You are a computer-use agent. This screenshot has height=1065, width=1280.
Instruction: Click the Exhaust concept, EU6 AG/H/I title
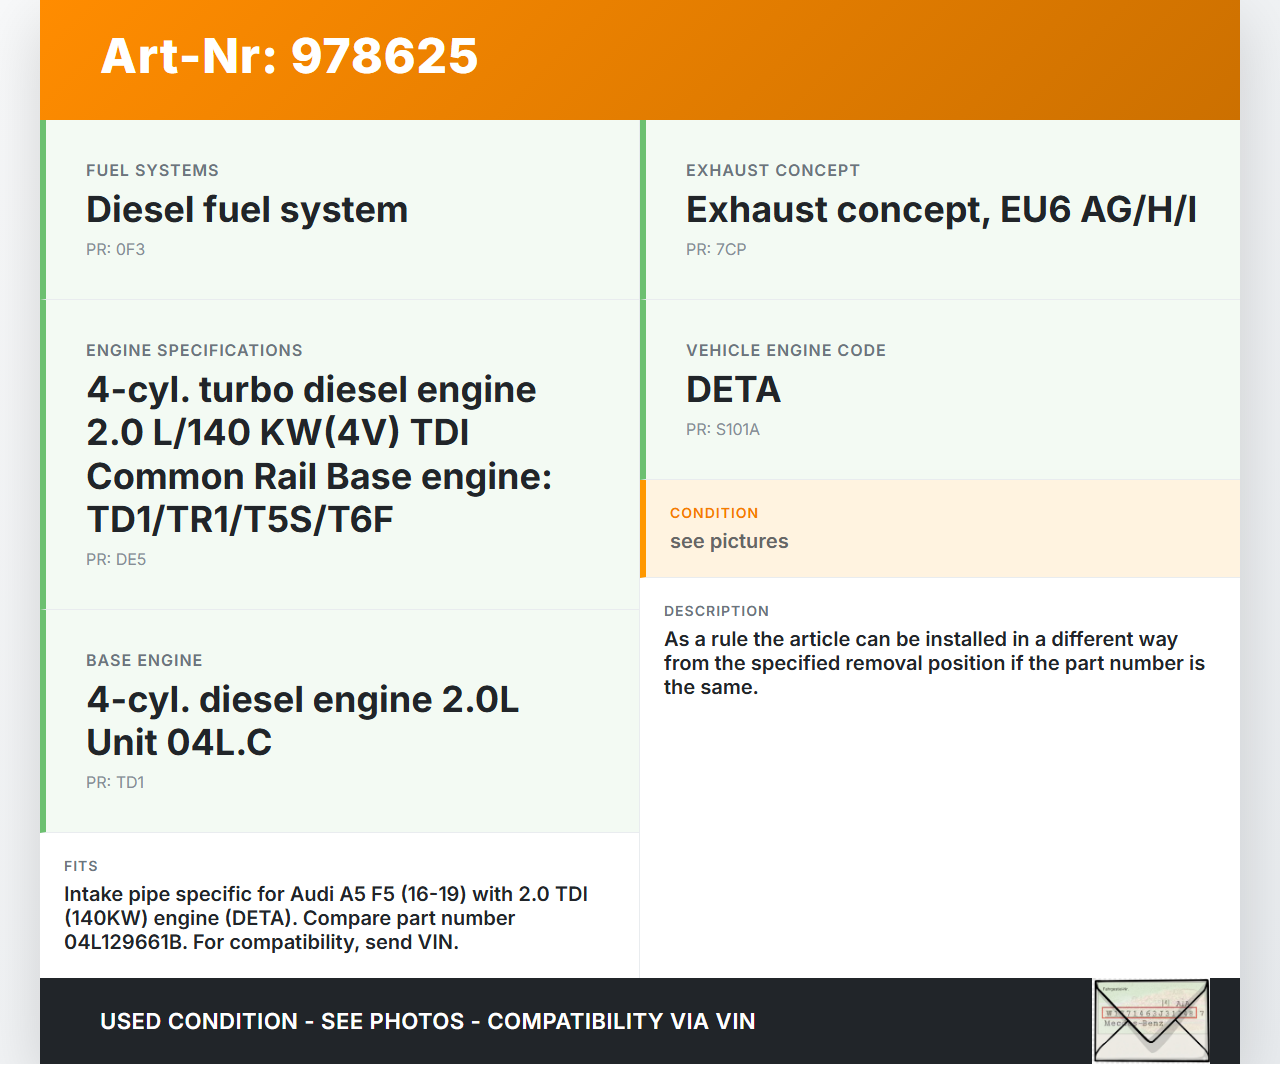click(x=940, y=210)
